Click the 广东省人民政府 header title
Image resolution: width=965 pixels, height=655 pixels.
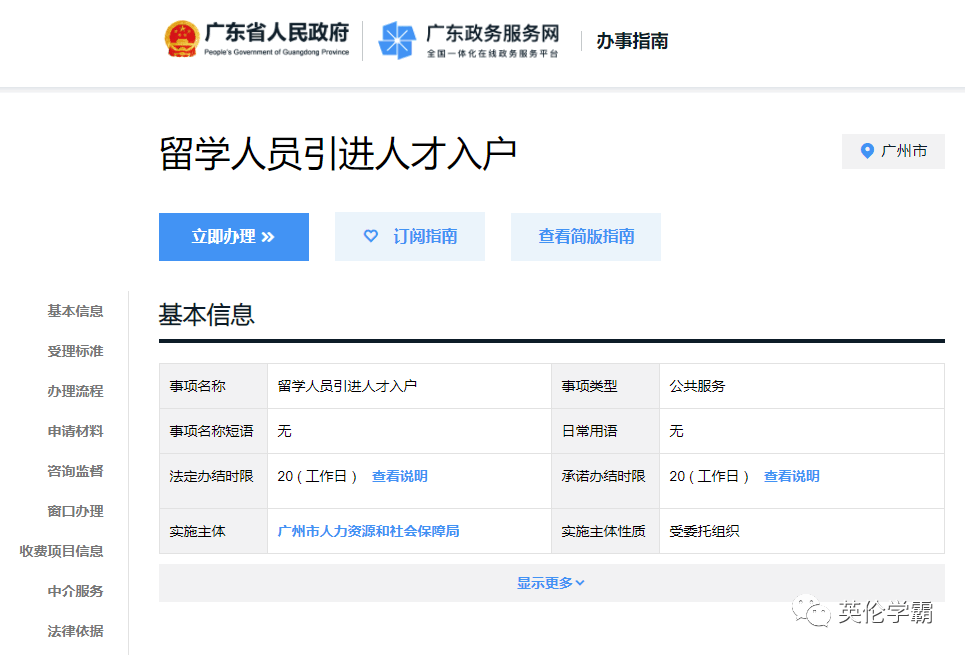tap(277, 33)
